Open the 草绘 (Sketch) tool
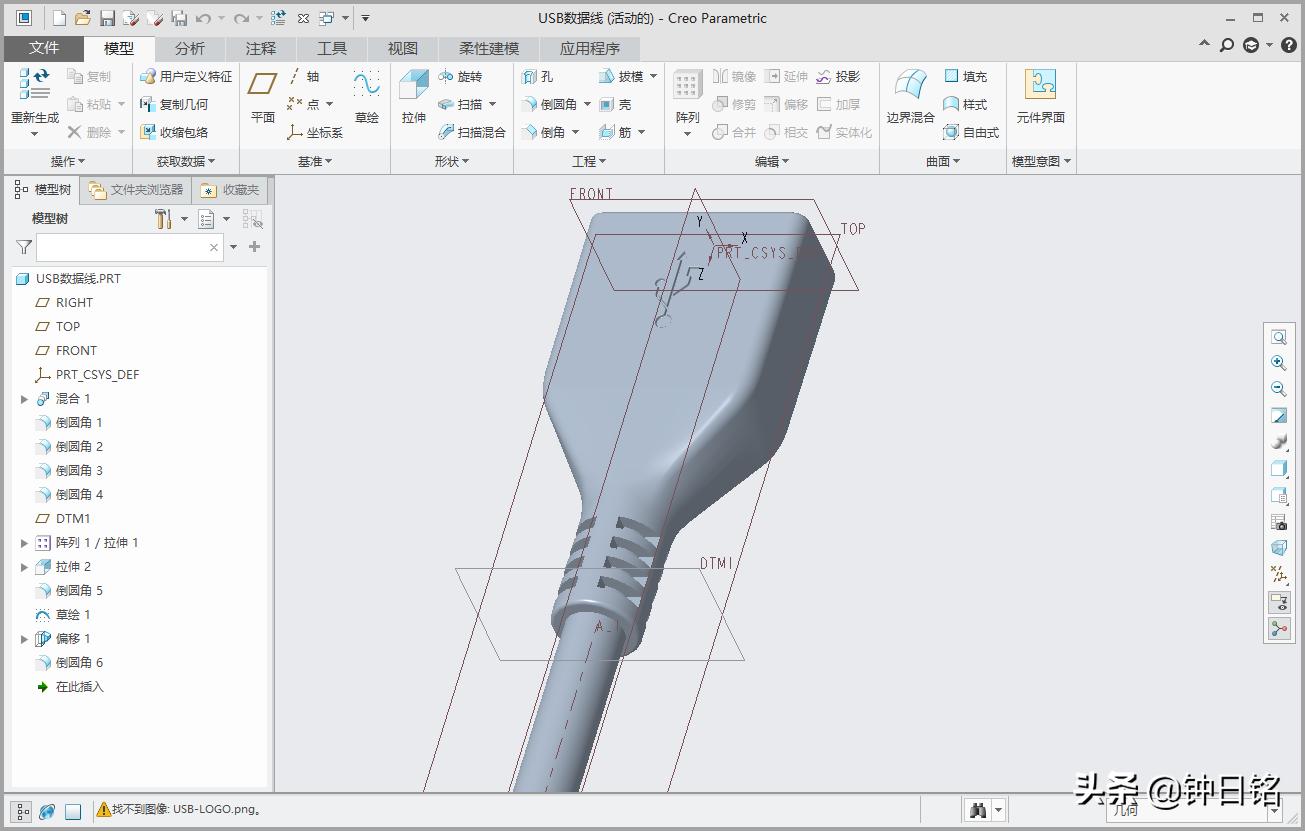 367,96
